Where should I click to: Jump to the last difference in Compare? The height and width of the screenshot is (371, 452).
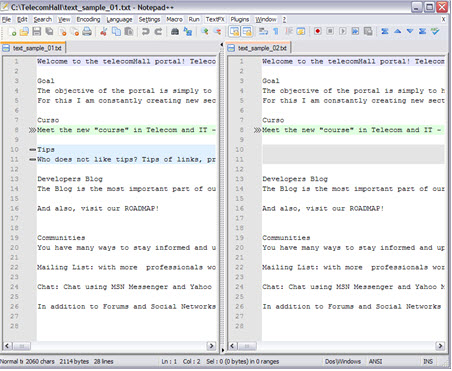[422, 32]
